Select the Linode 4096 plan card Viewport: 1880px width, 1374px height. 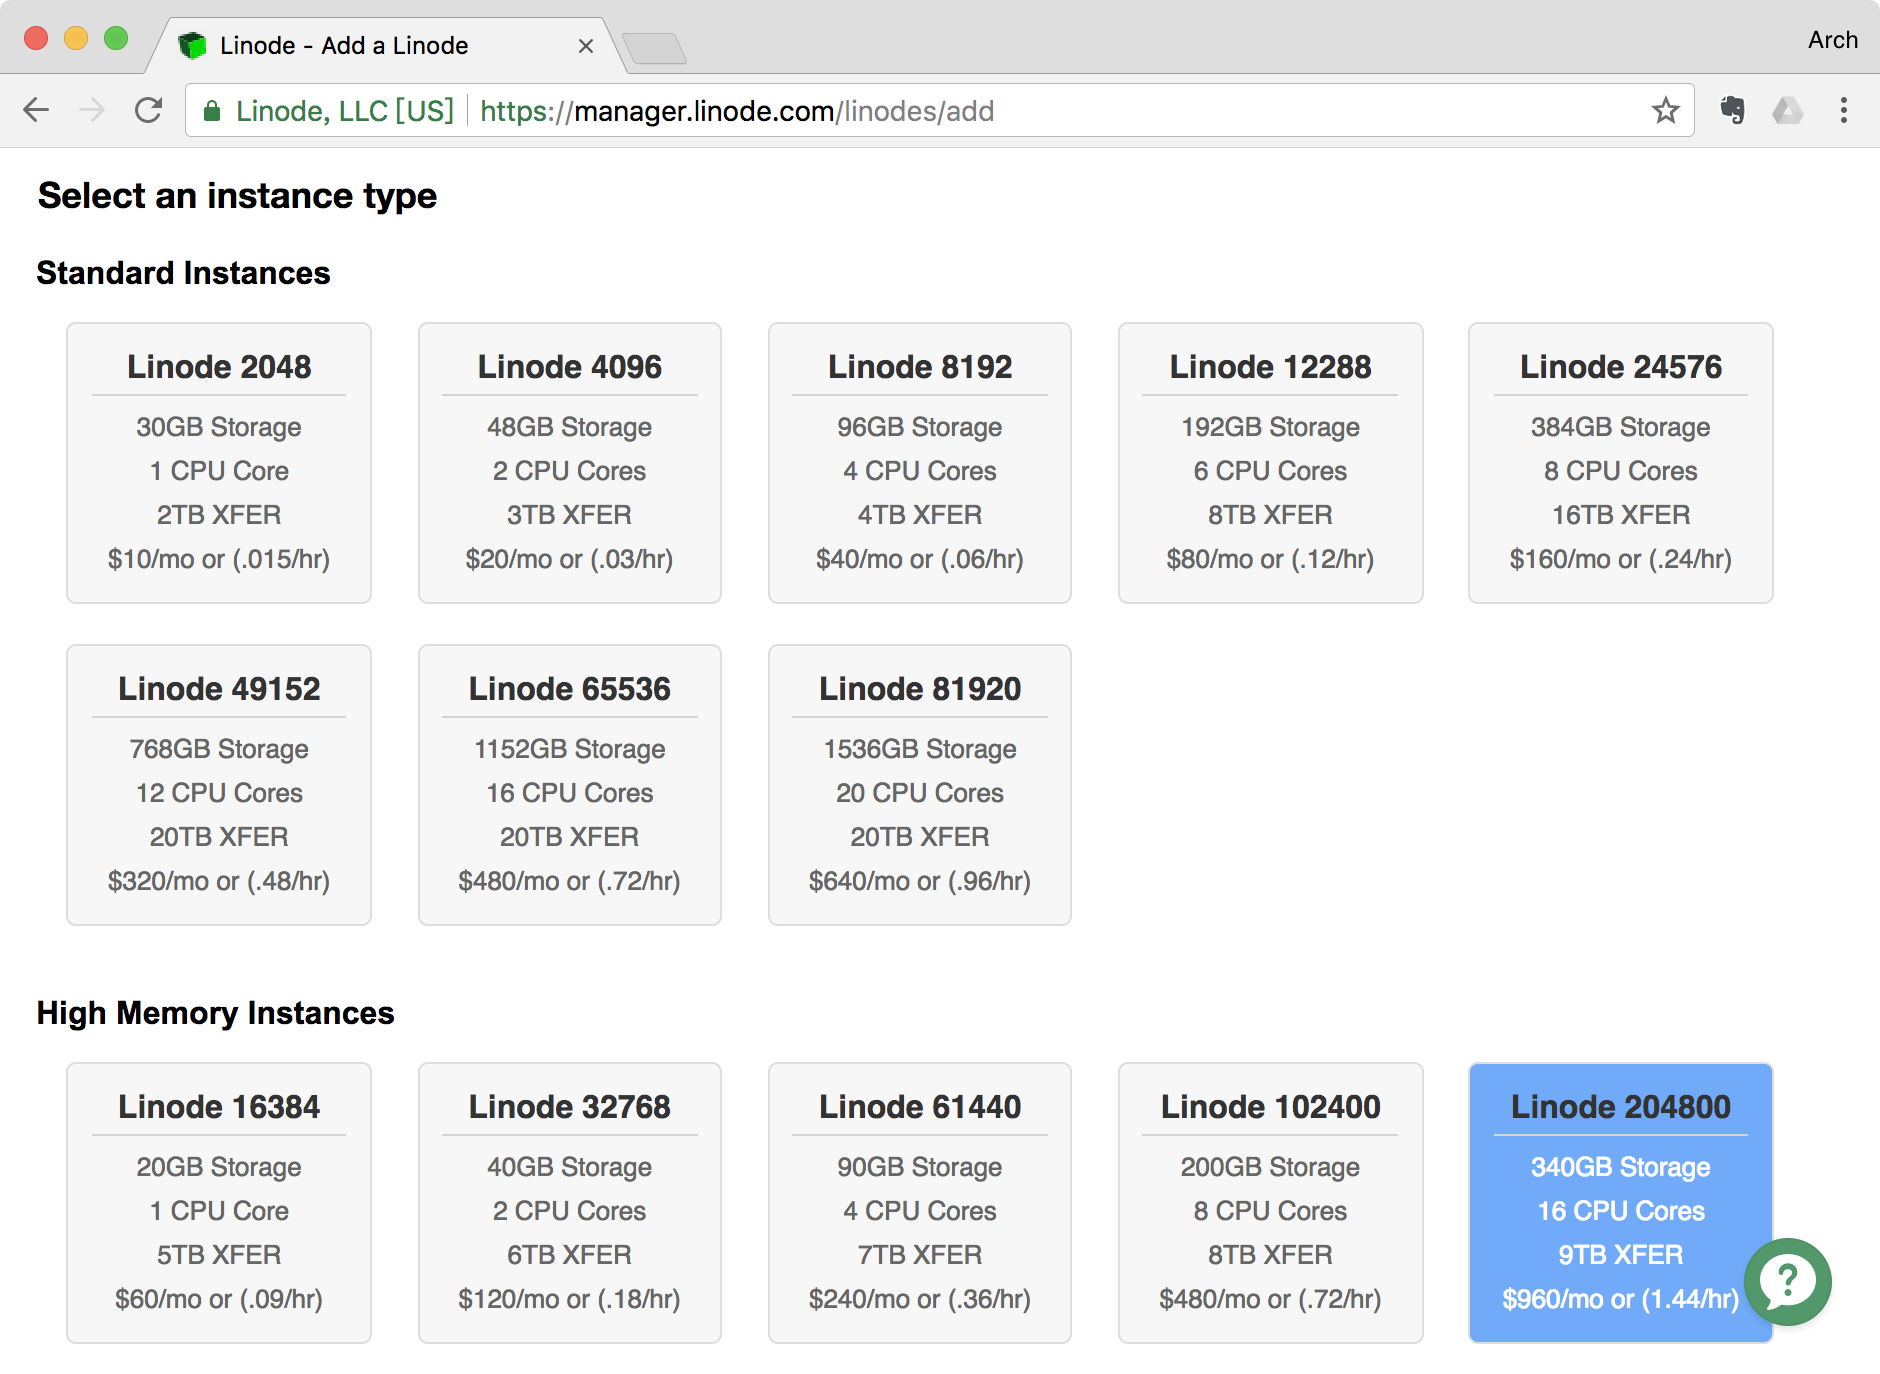click(570, 463)
